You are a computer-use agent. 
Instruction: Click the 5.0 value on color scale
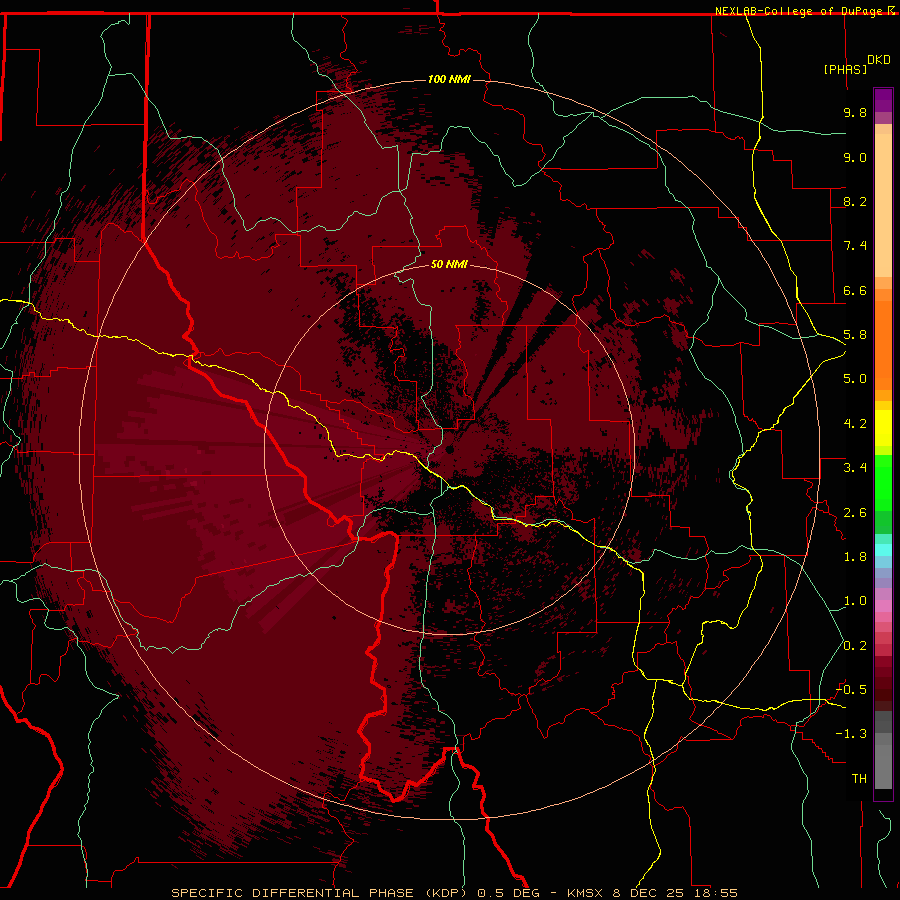[x=855, y=379]
